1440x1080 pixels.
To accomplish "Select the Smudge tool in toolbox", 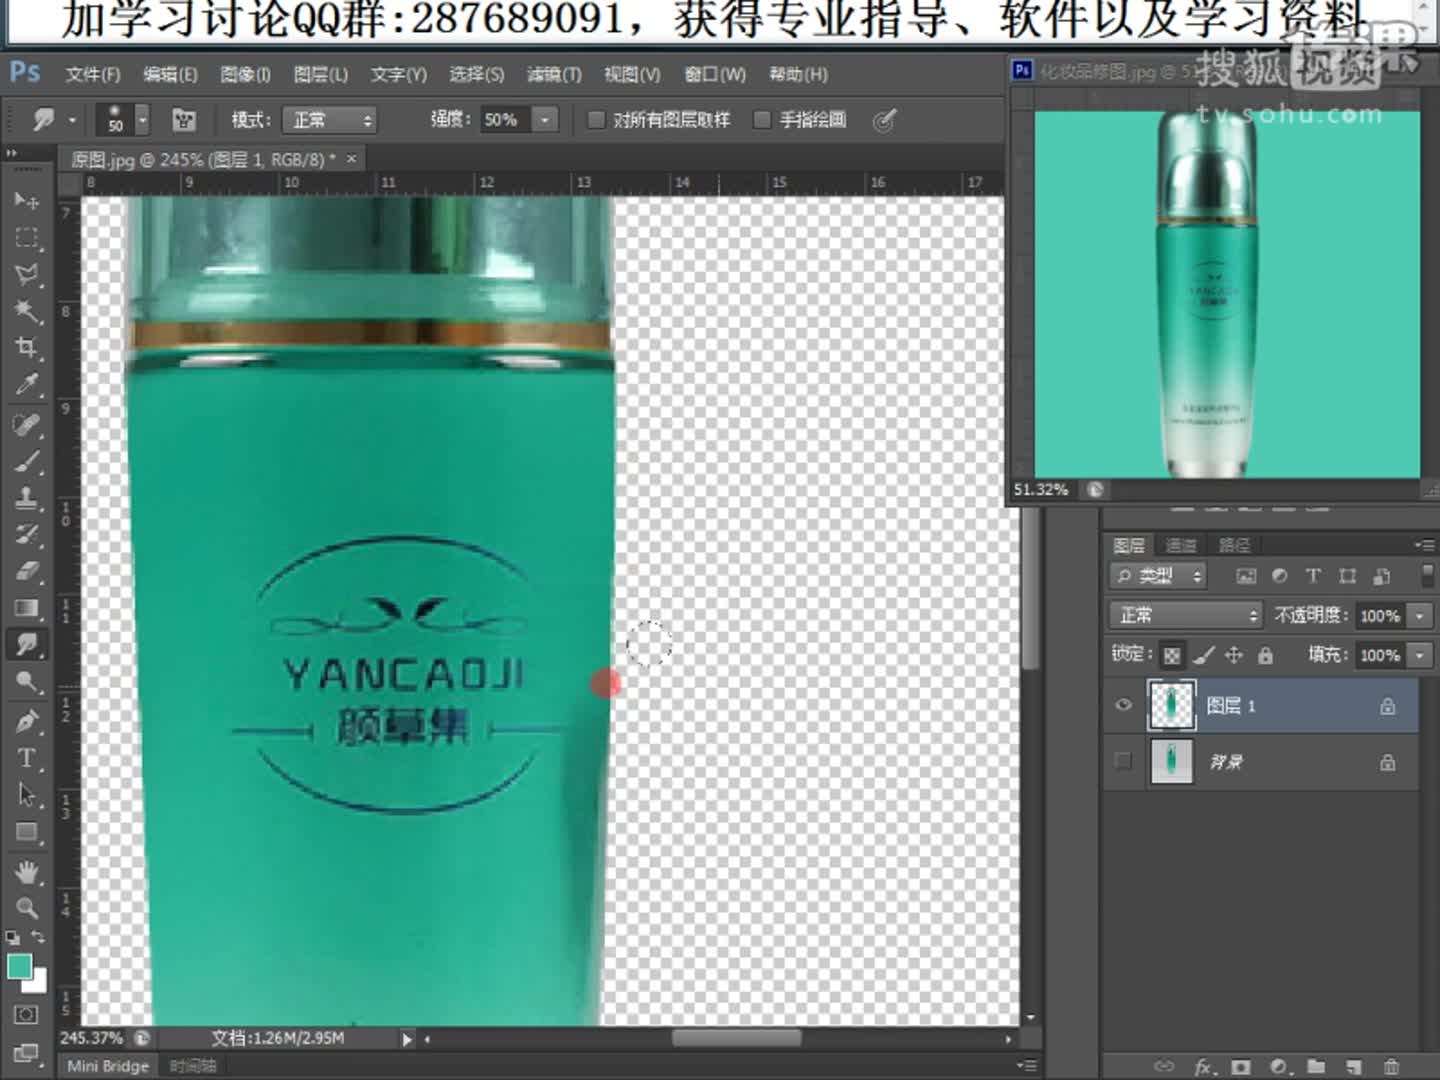I will coord(26,645).
